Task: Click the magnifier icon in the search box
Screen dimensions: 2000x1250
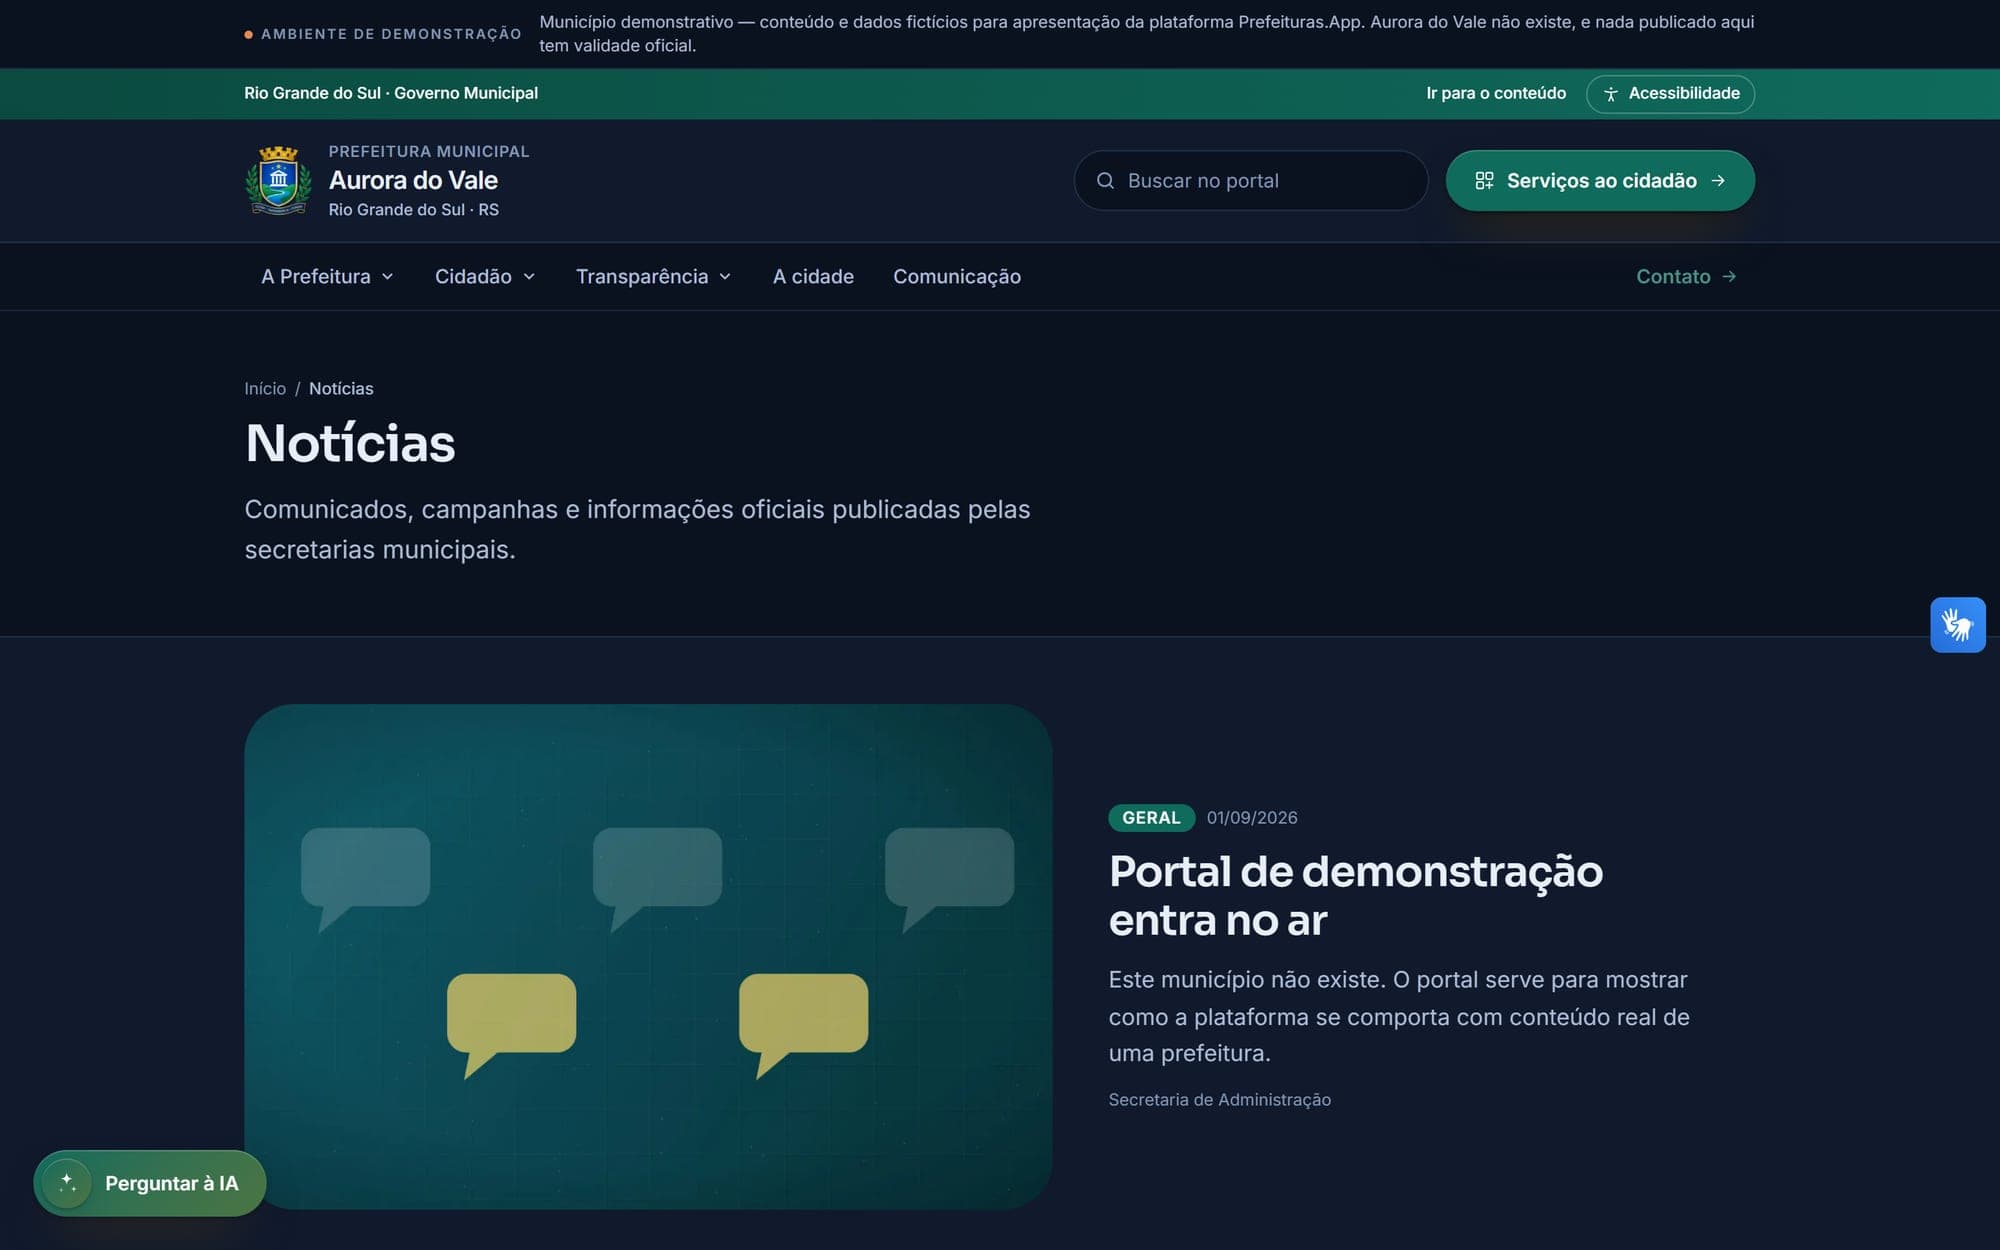Action: point(1105,181)
